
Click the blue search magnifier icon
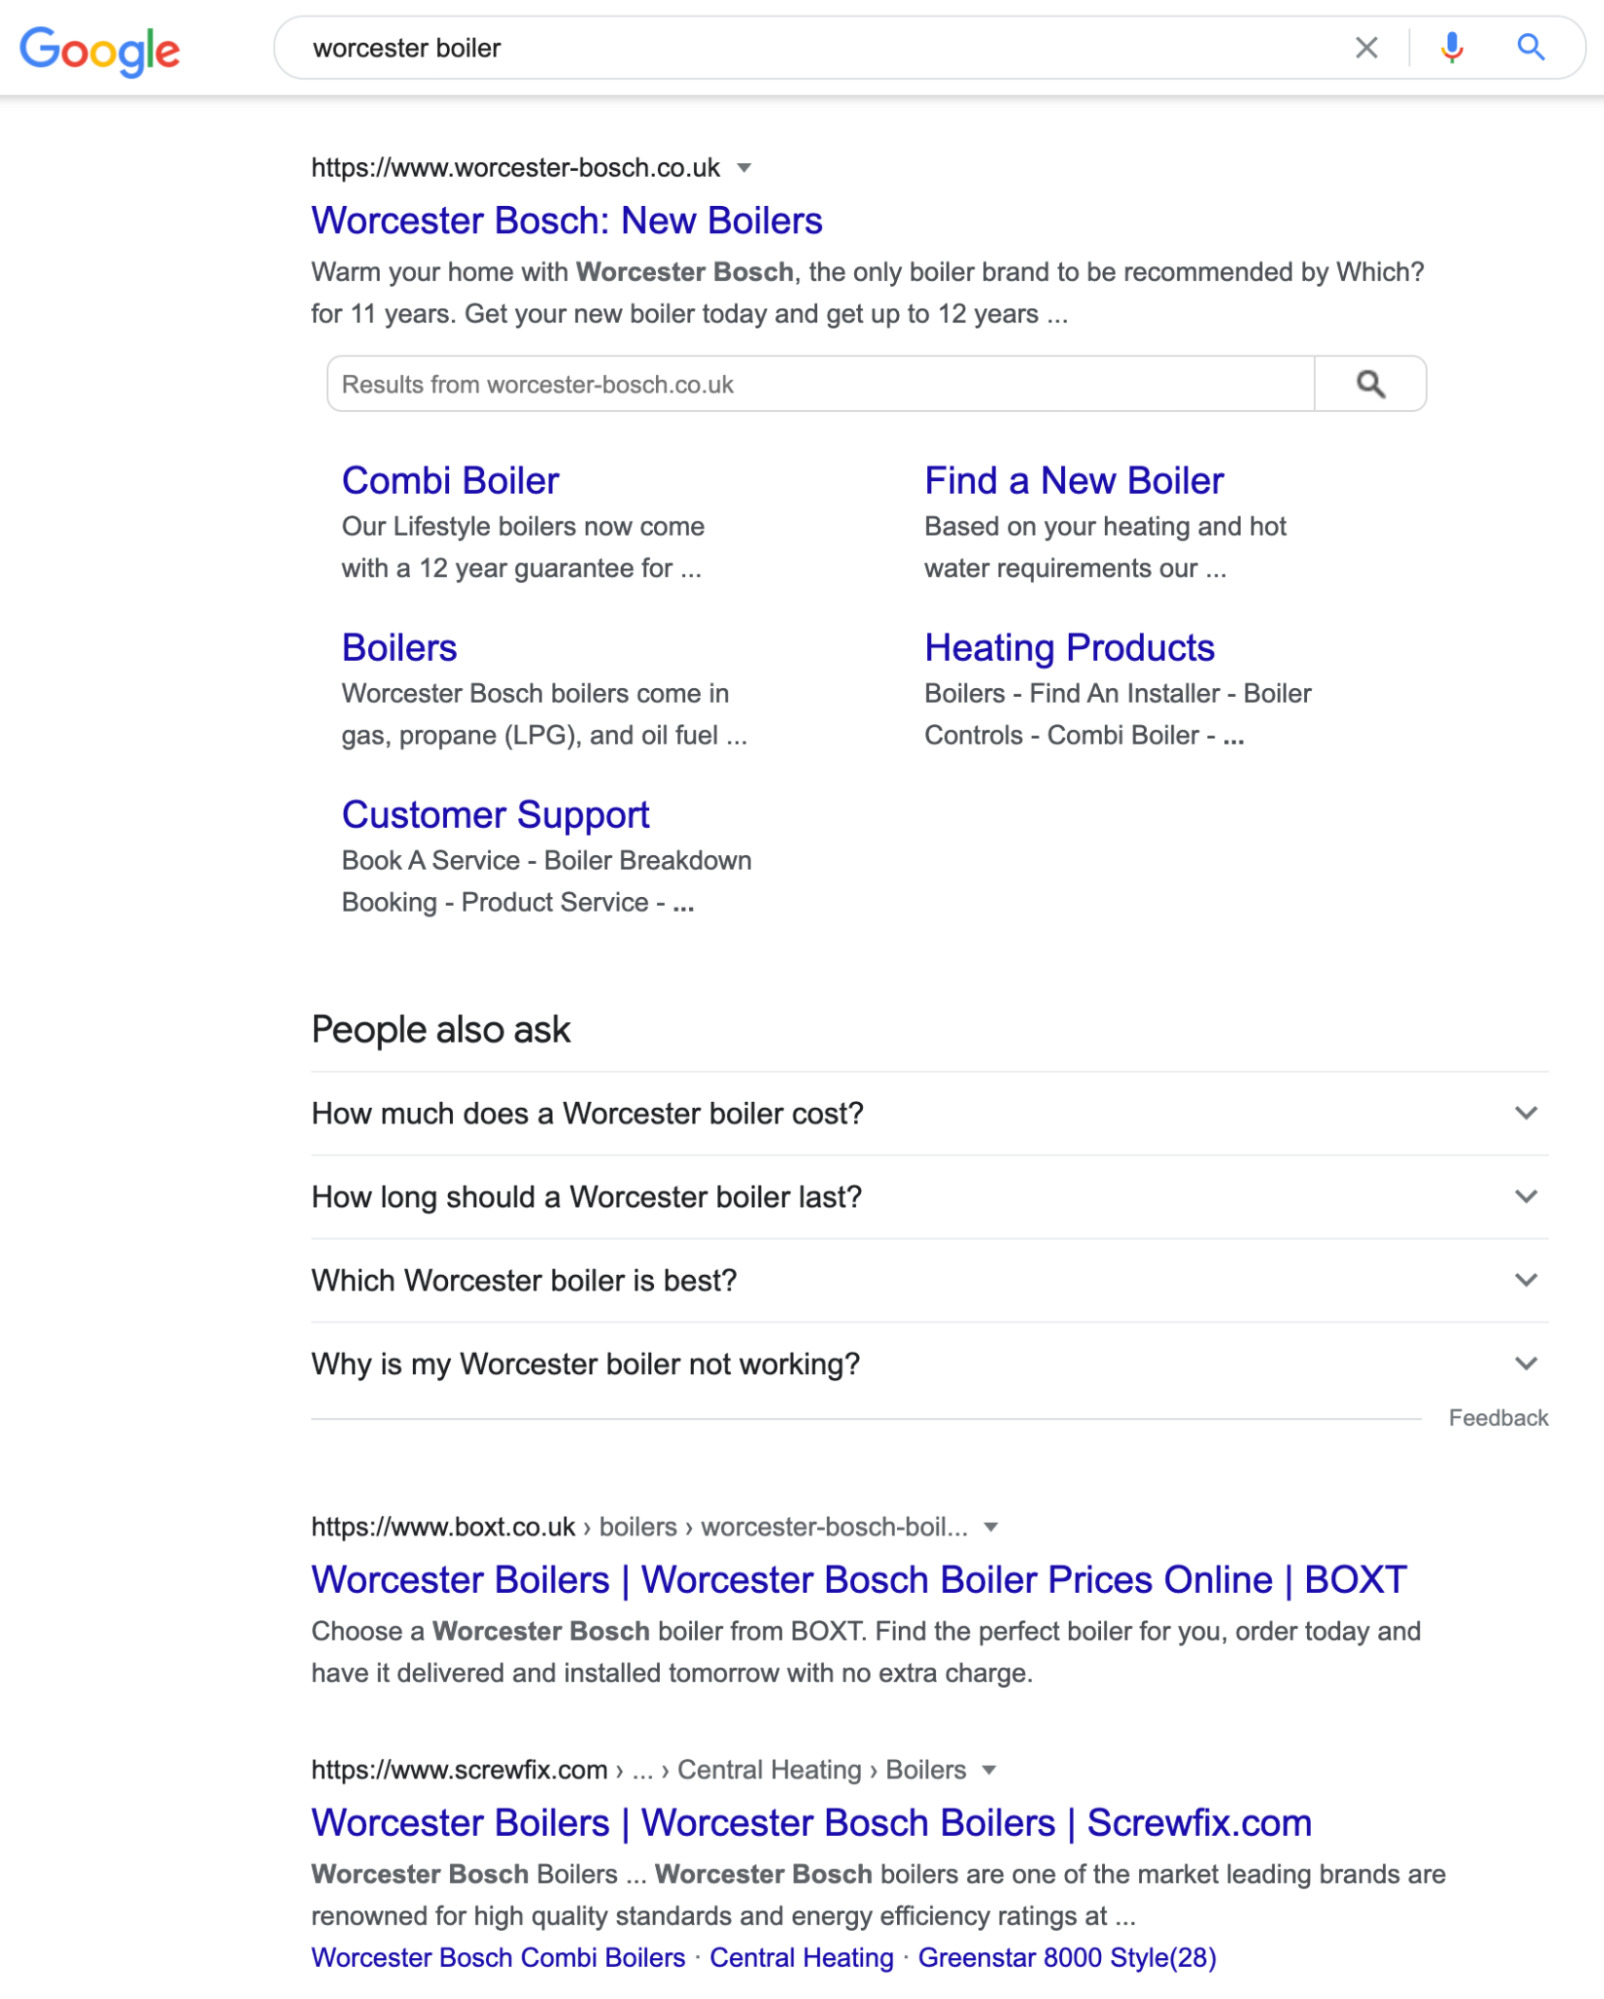[1530, 47]
